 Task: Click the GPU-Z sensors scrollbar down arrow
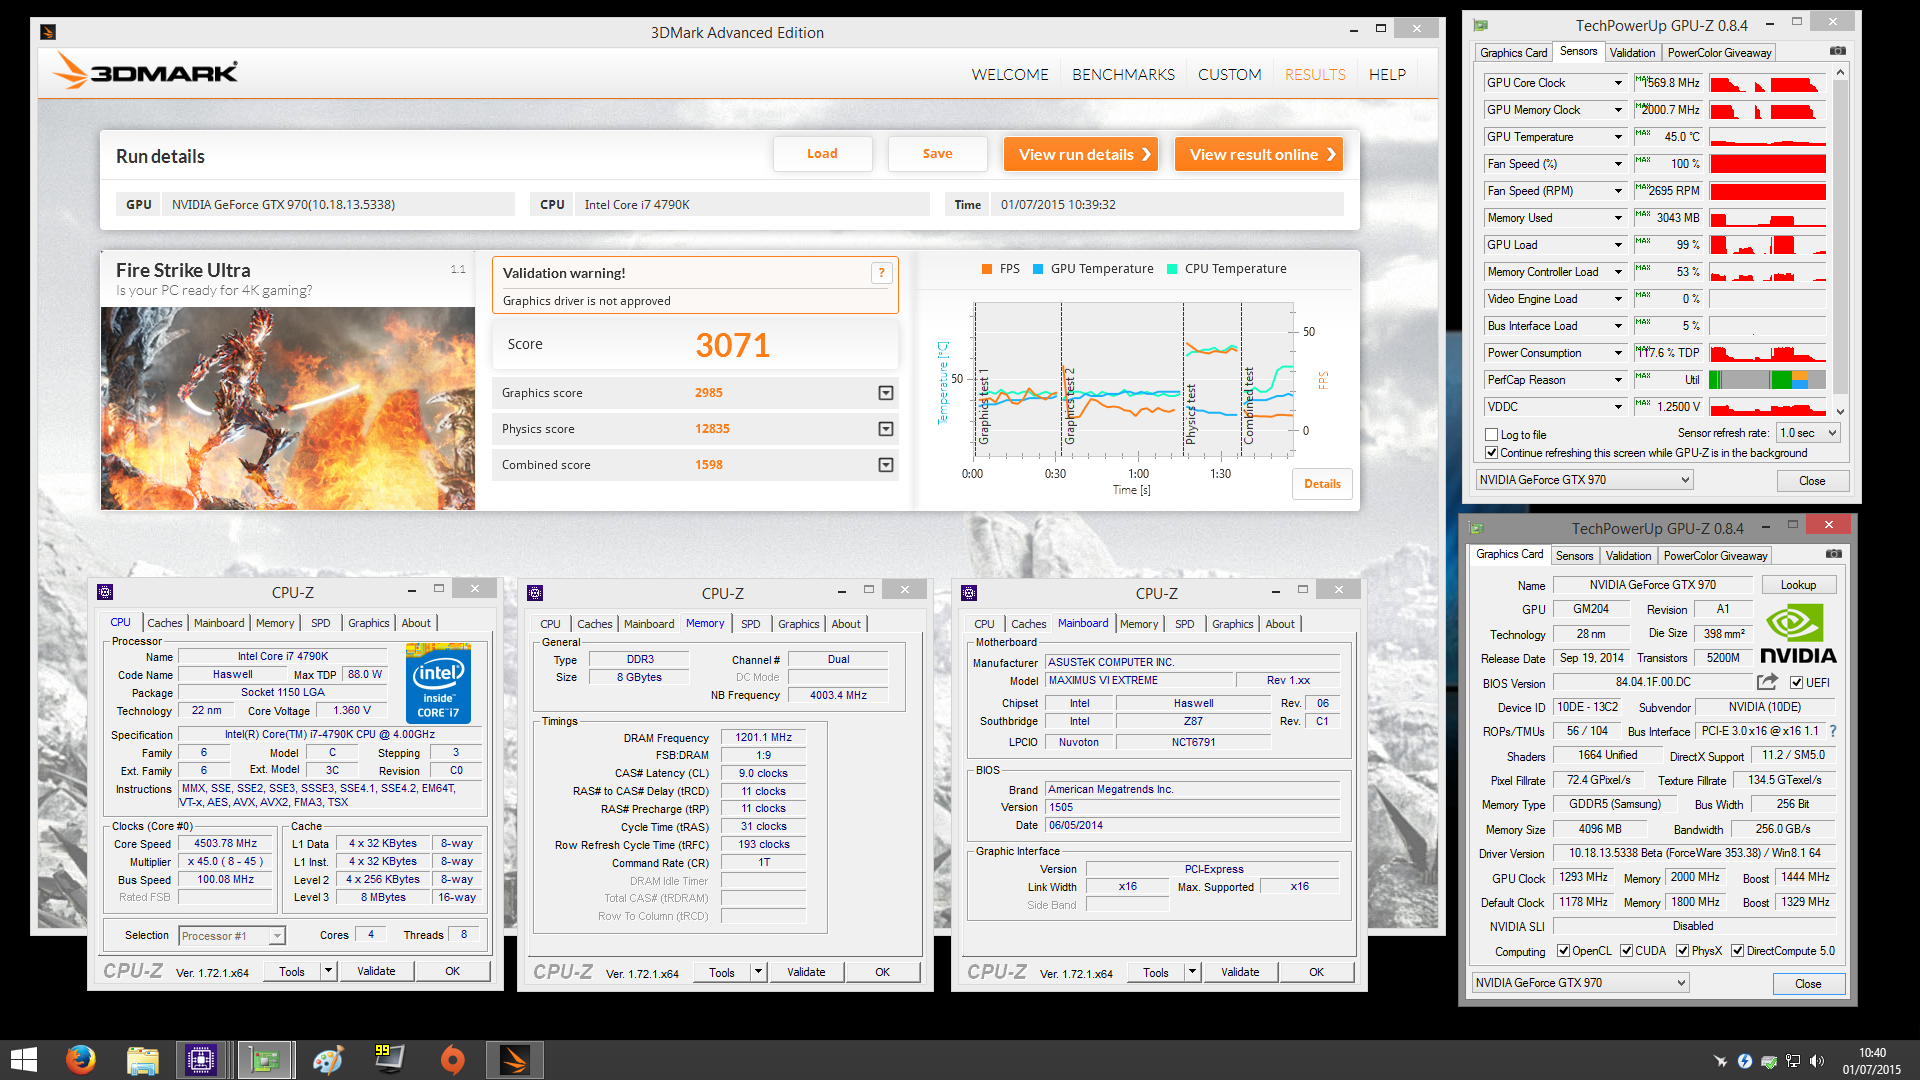click(x=1840, y=411)
